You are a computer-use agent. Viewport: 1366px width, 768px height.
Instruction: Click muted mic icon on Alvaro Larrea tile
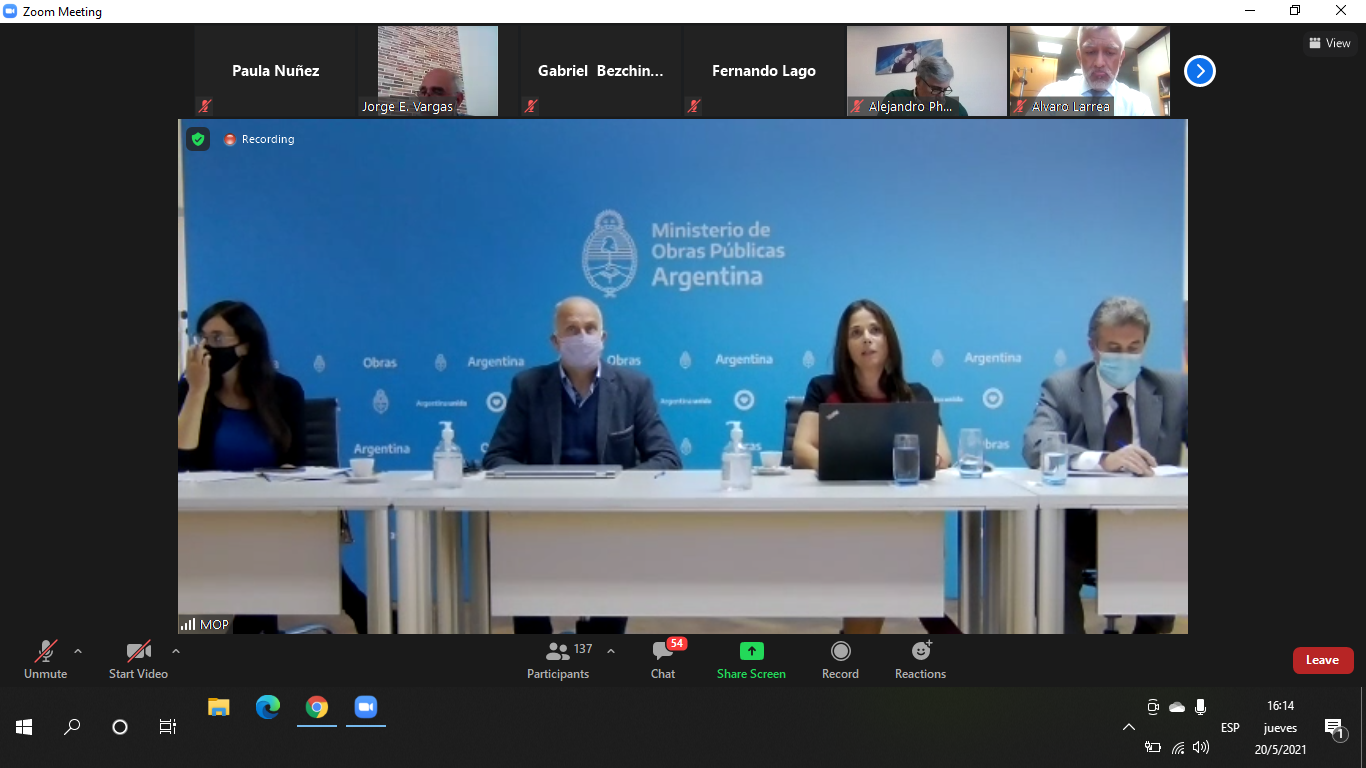click(1020, 106)
